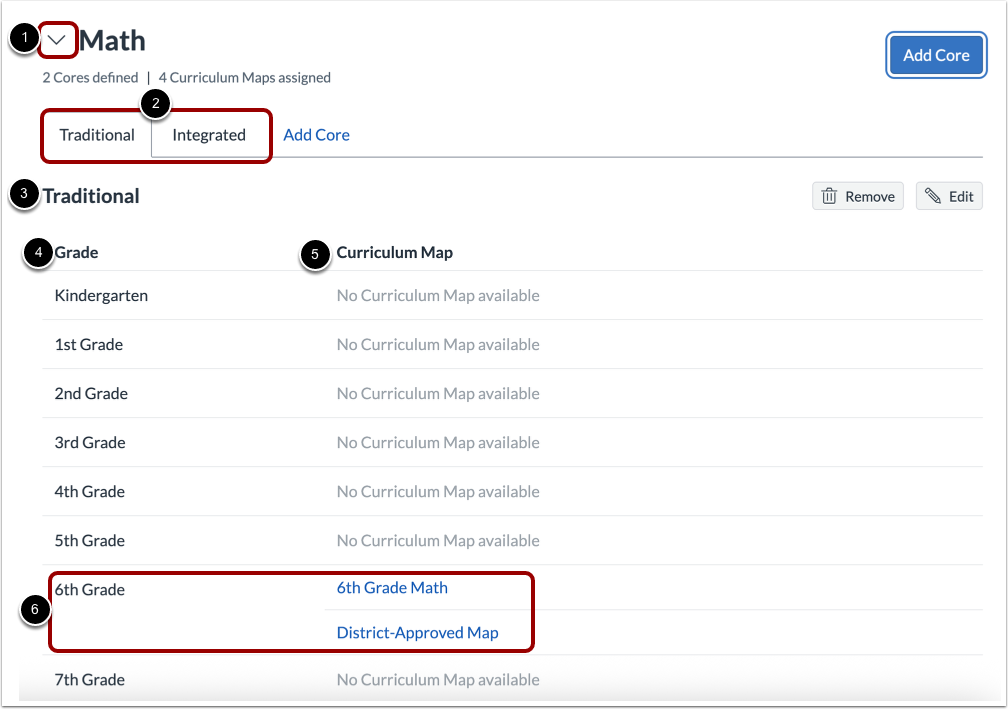Screen dimensions: 1008x709
Task: Select the Traditional tab
Action: 96,134
